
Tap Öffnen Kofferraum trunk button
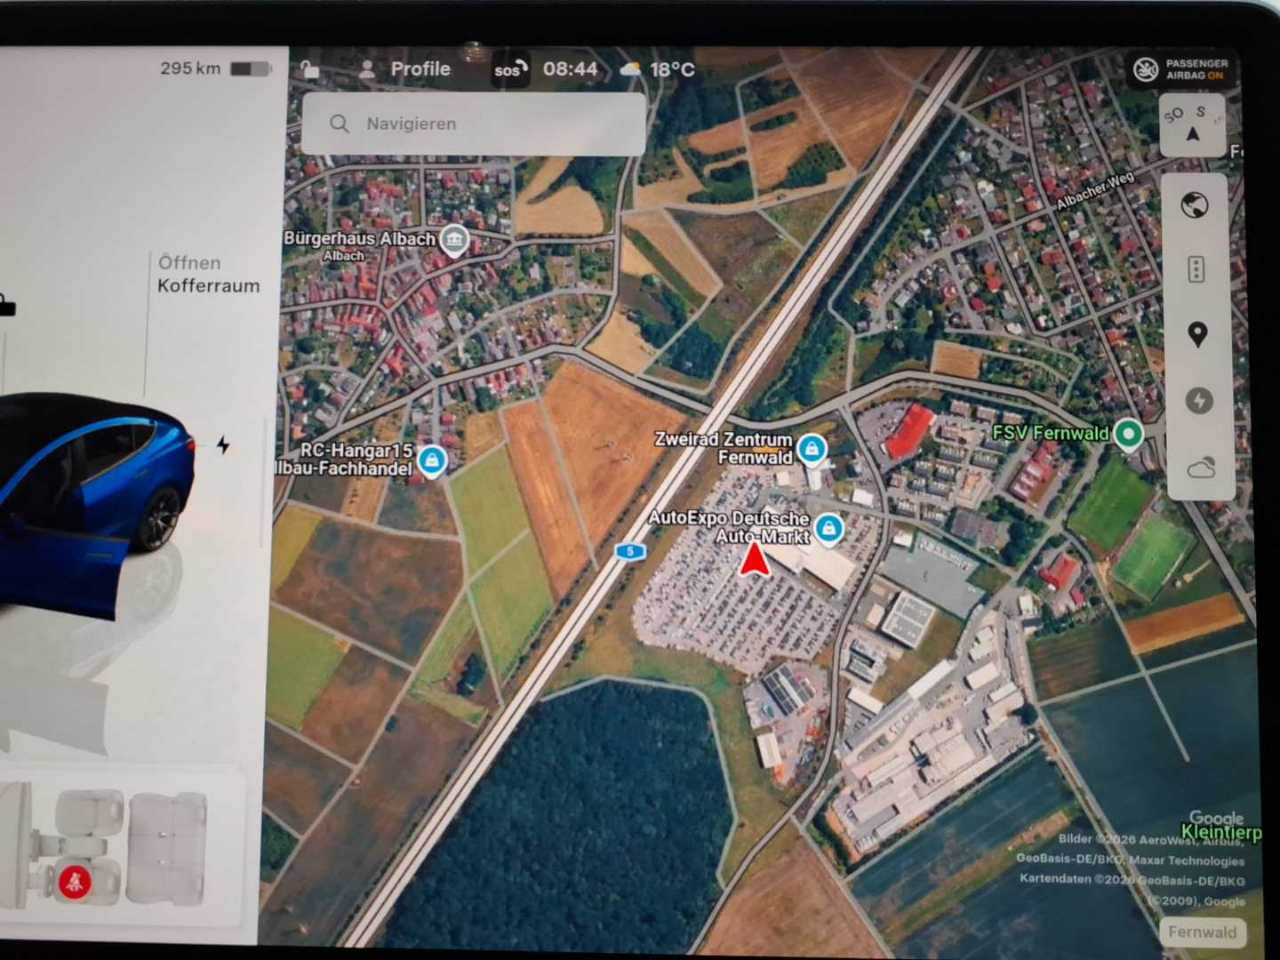208,274
